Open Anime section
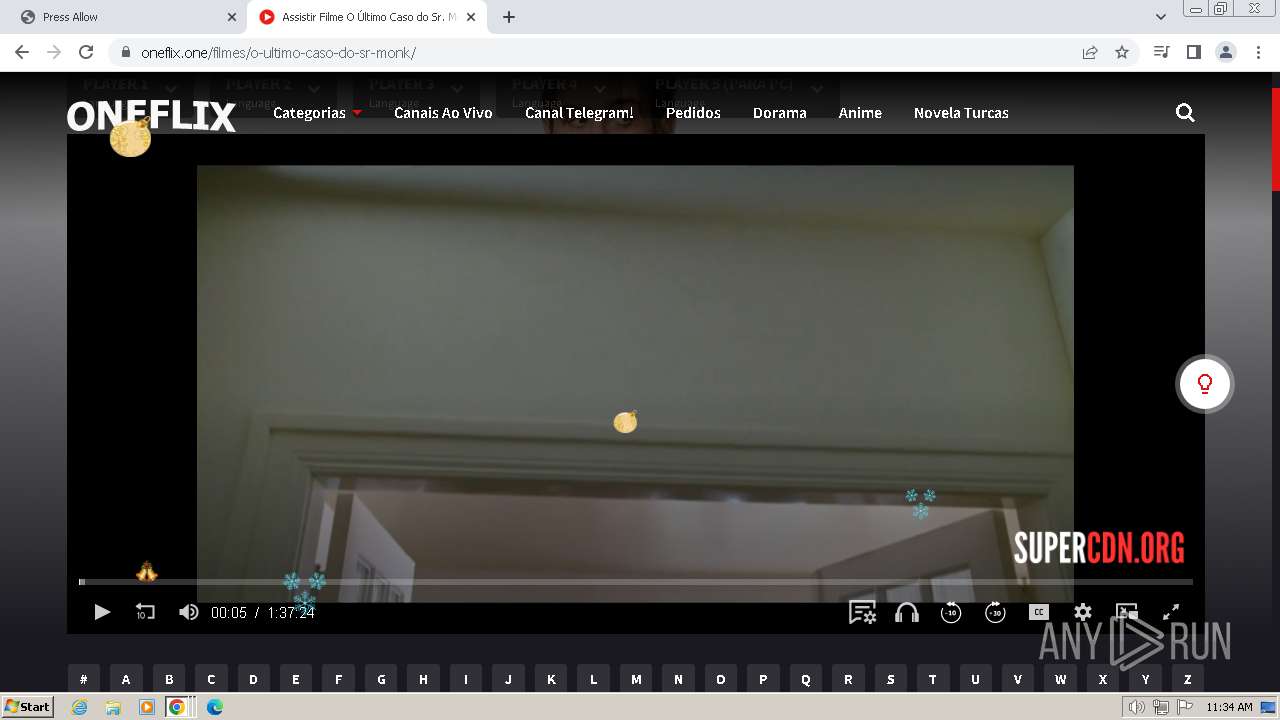1280x720 pixels. tap(860, 113)
